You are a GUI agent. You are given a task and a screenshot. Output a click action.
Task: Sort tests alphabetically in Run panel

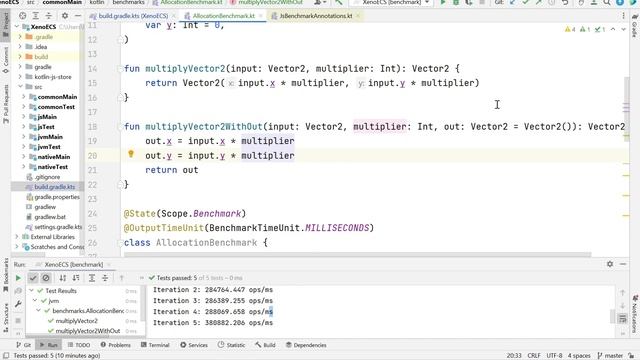[x=62, y=278]
